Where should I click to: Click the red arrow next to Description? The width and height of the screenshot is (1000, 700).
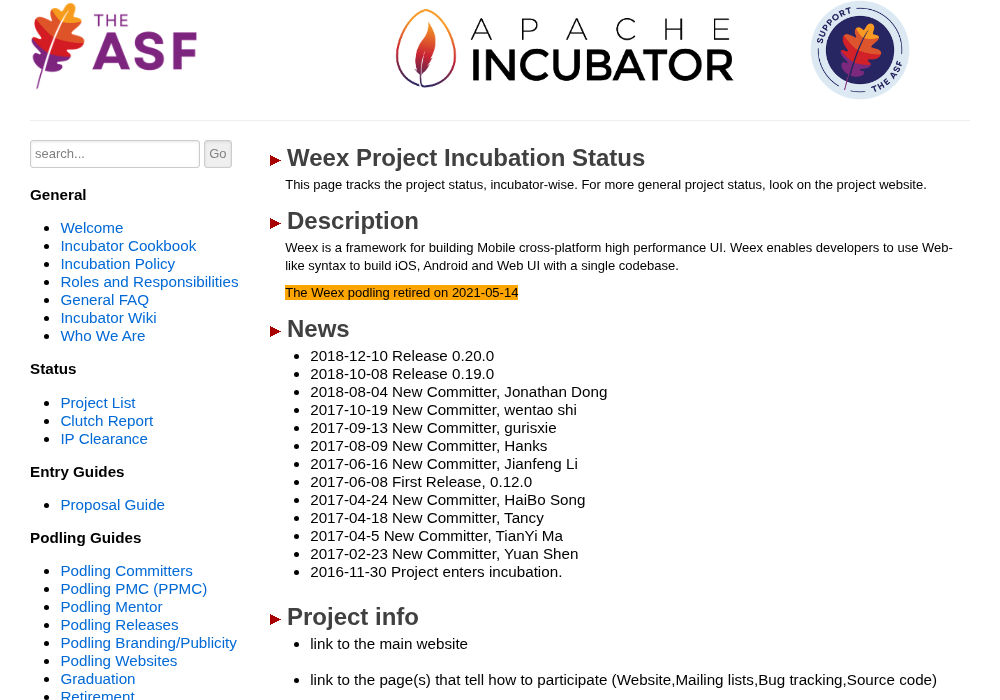[x=276, y=223]
